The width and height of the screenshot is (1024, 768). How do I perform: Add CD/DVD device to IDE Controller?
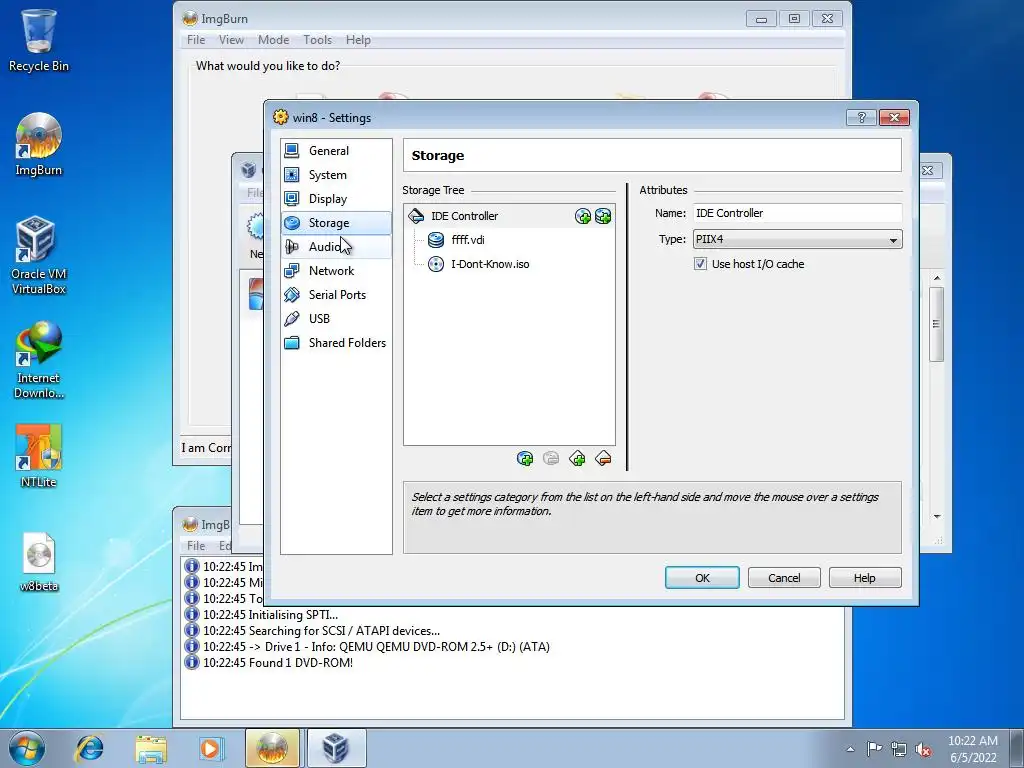click(583, 216)
